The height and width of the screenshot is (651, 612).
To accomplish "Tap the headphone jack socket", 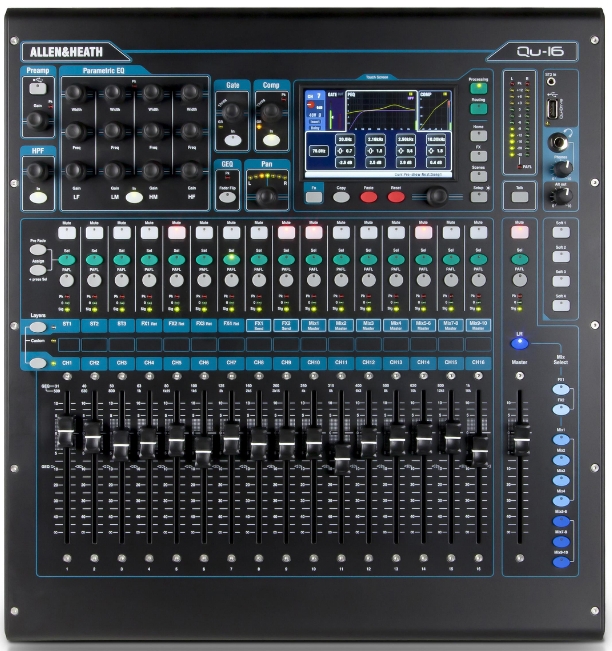I will tap(558, 142).
